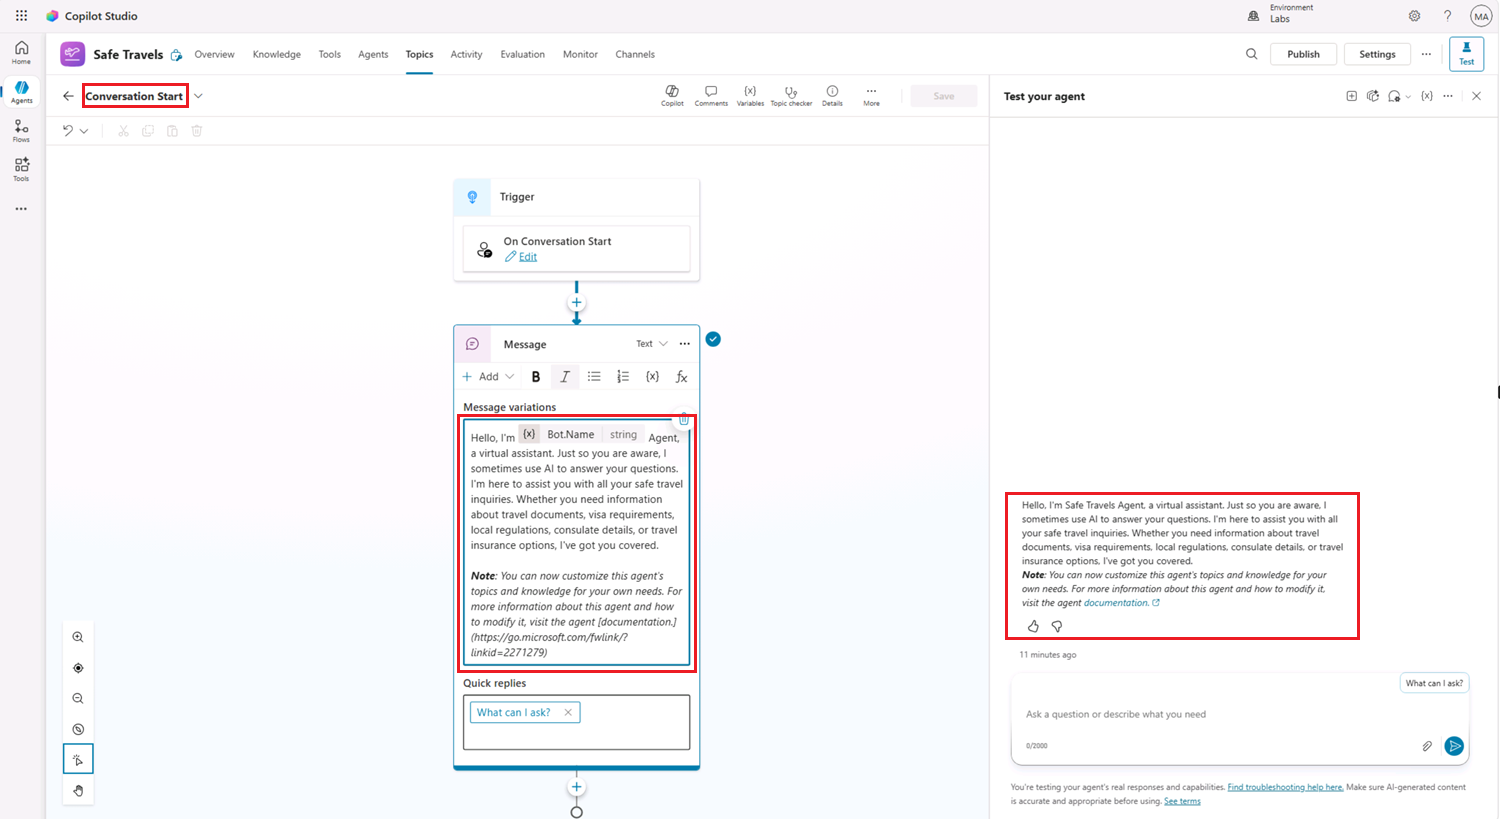
Task: Open Find troubleshooting help here link
Action: (1285, 787)
